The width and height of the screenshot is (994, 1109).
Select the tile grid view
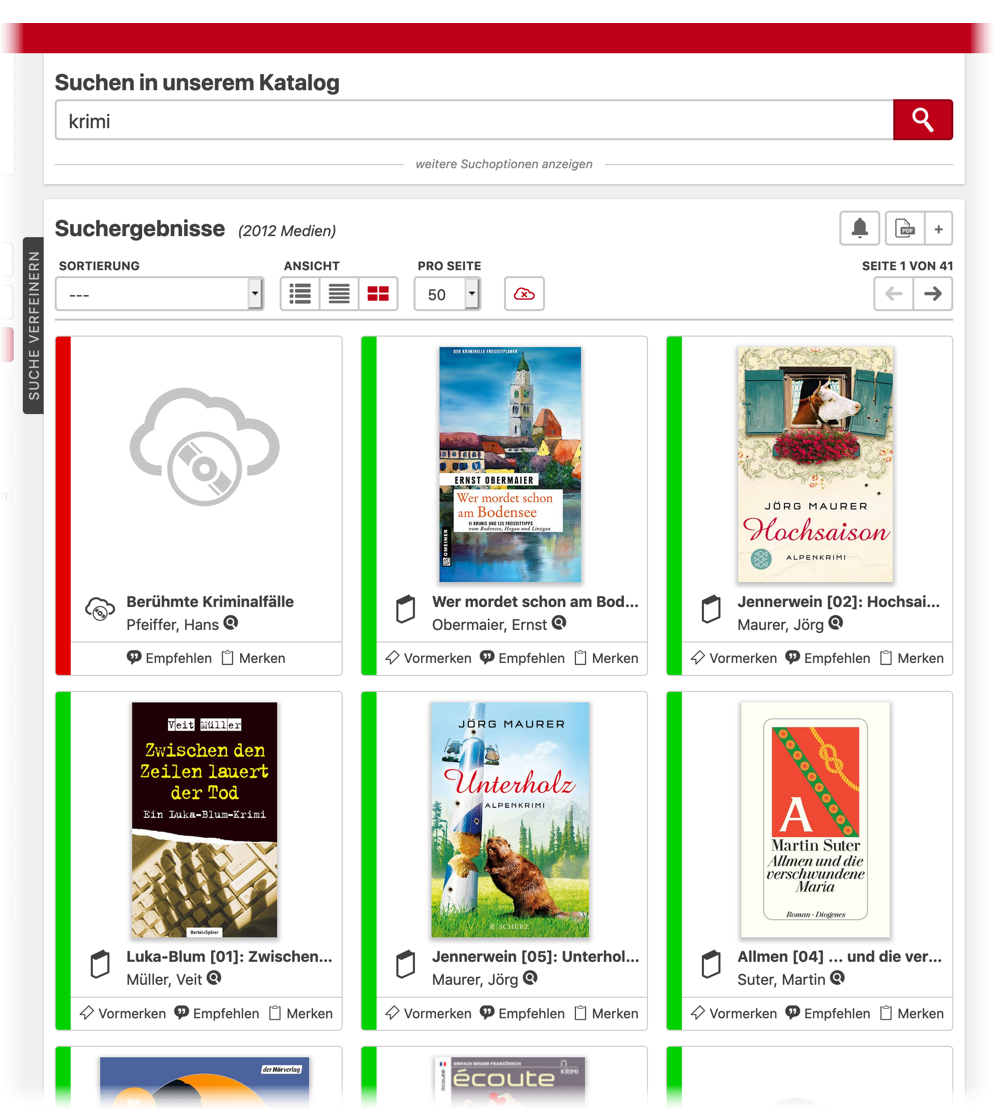pos(378,294)
